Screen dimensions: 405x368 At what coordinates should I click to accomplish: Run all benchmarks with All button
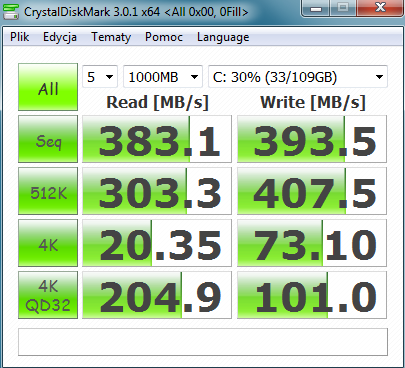[x=48, y=87]
